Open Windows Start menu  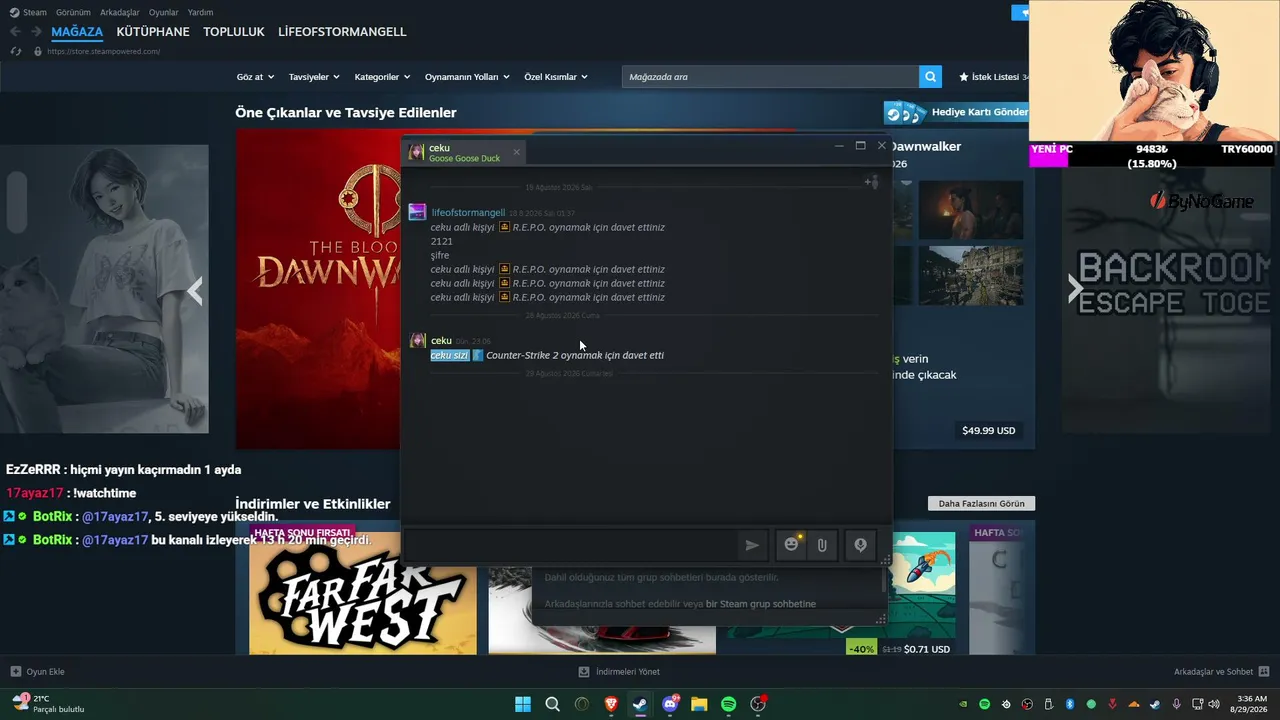pyautogui.click(x=523, y=704)
